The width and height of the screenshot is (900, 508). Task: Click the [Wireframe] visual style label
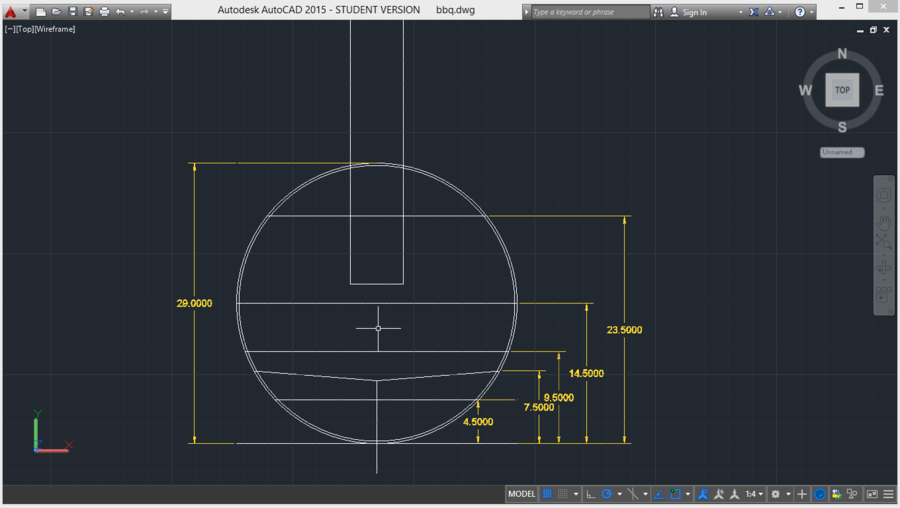tap(55, 29)
